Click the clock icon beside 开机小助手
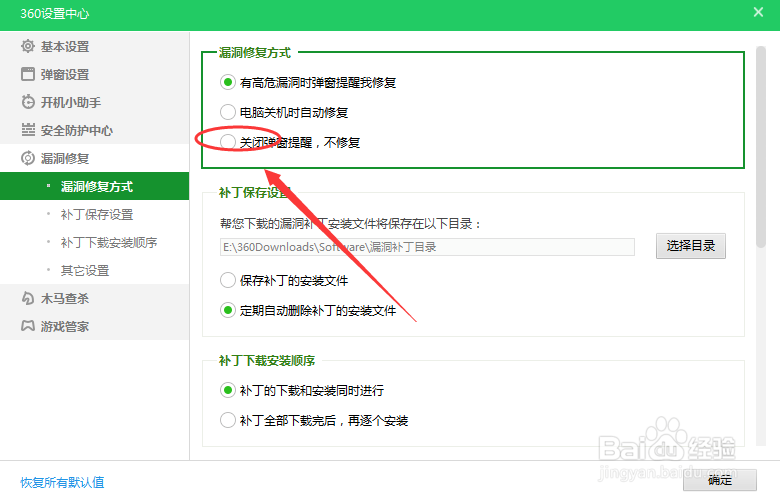The height and width of the screenshot is (500, 780). click(x=28, y=102)
